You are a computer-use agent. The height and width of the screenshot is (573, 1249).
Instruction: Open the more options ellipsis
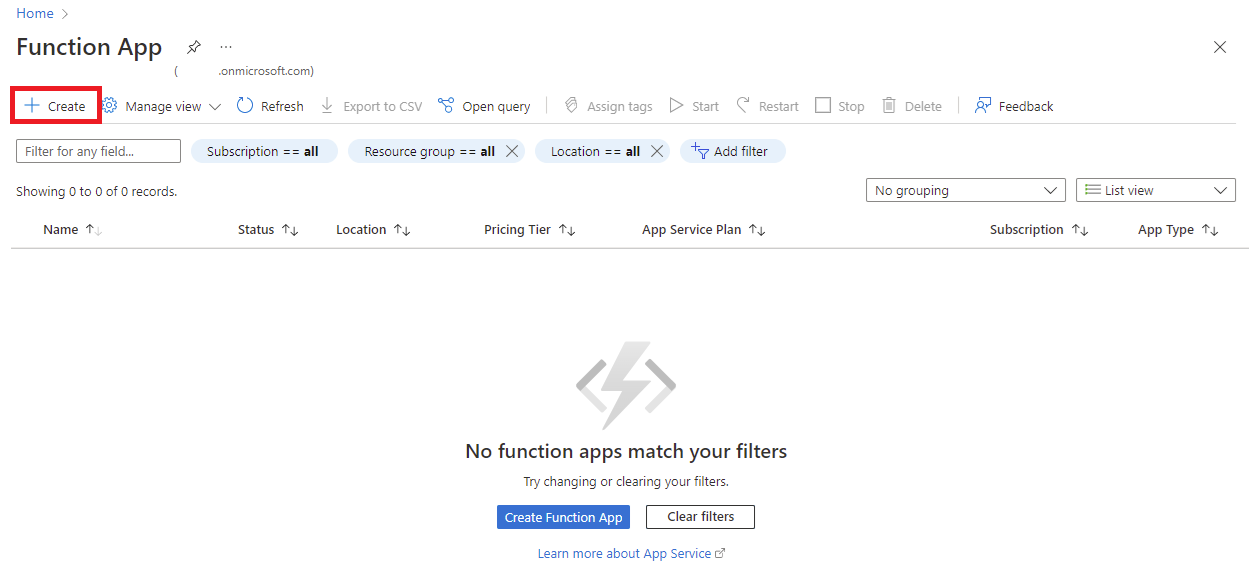[226, 47]
